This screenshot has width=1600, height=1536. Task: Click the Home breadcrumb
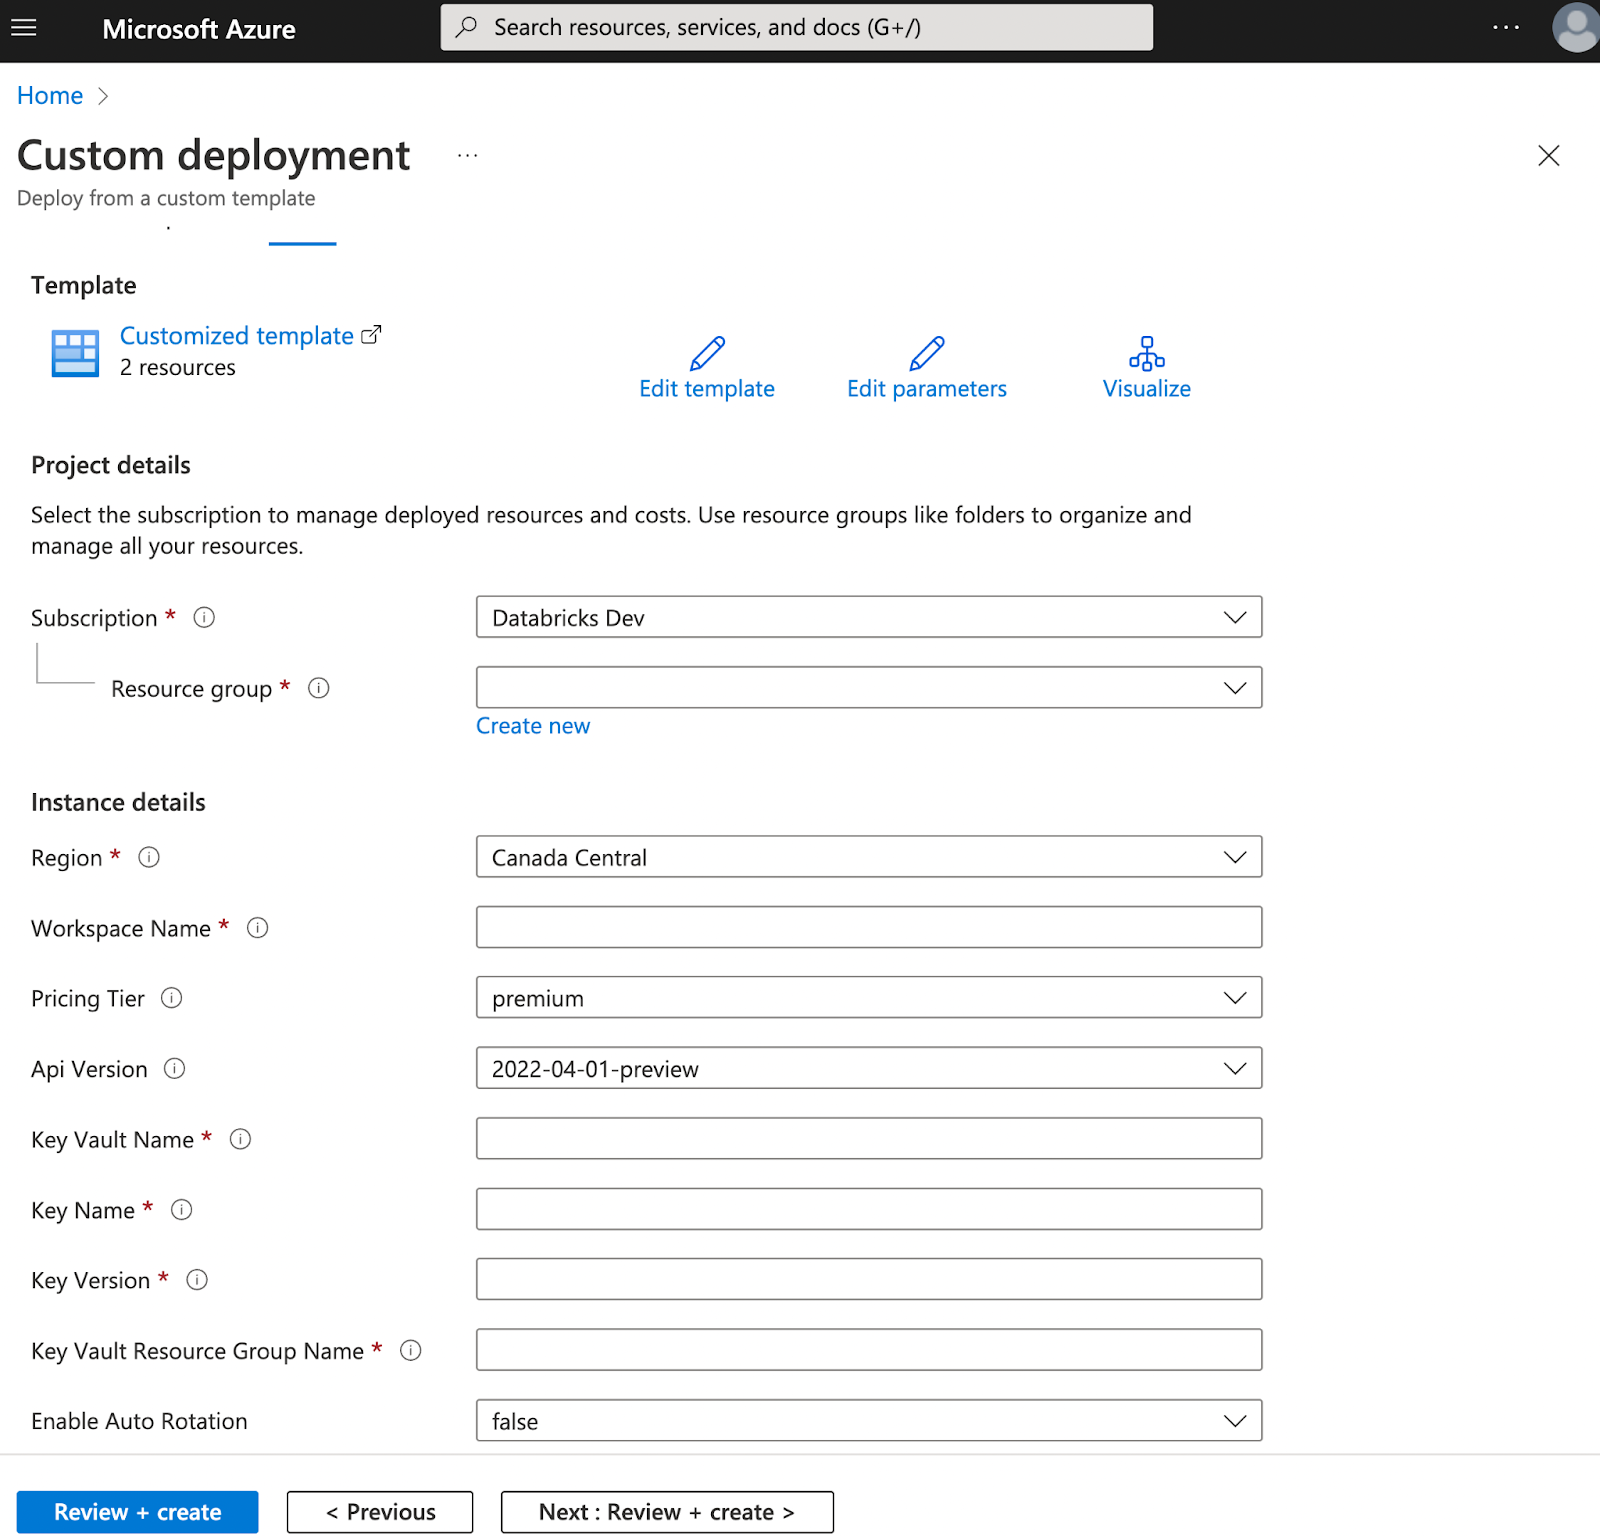[49, 95]
